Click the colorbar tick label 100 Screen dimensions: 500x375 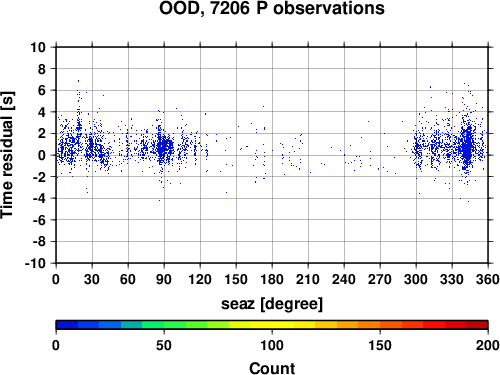[272, 345]
